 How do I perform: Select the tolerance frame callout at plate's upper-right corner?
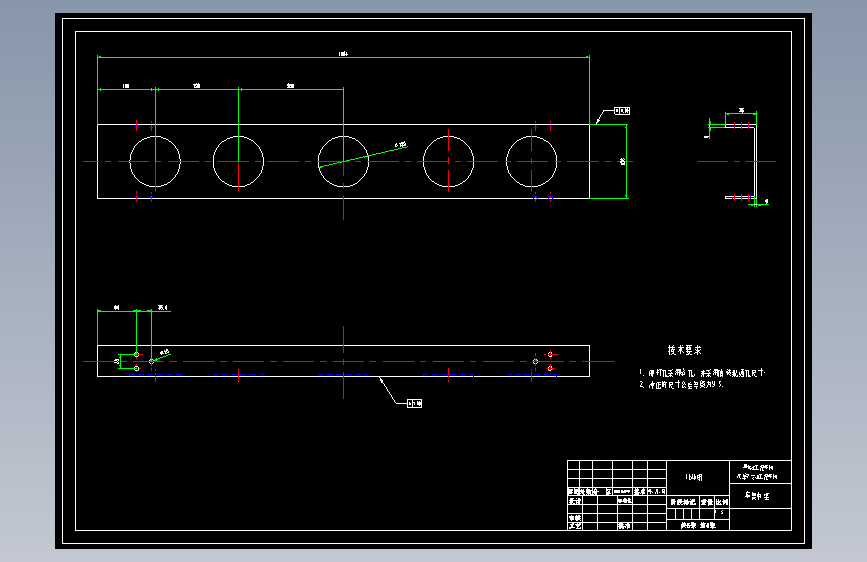[x=622, y=111]
